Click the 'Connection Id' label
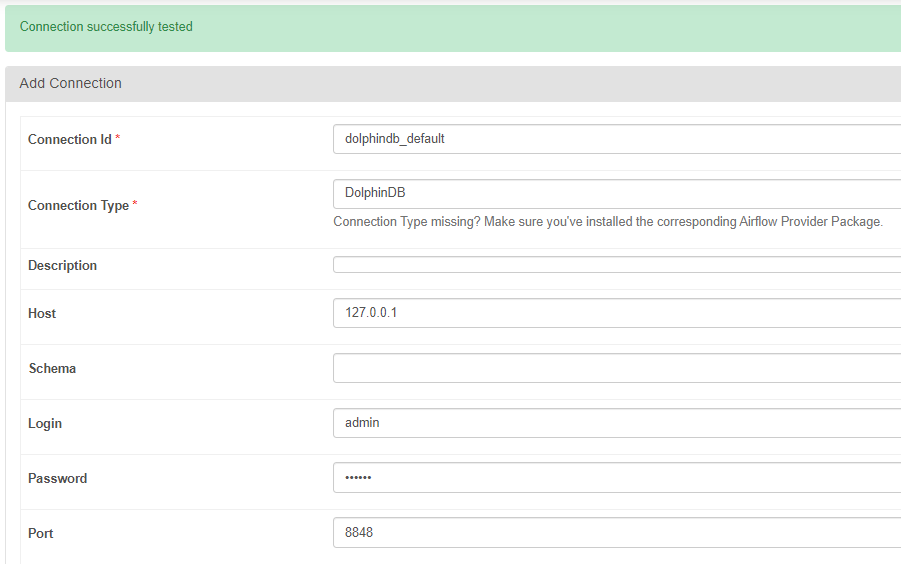The image size is (901, 564). tap(70, 140)
